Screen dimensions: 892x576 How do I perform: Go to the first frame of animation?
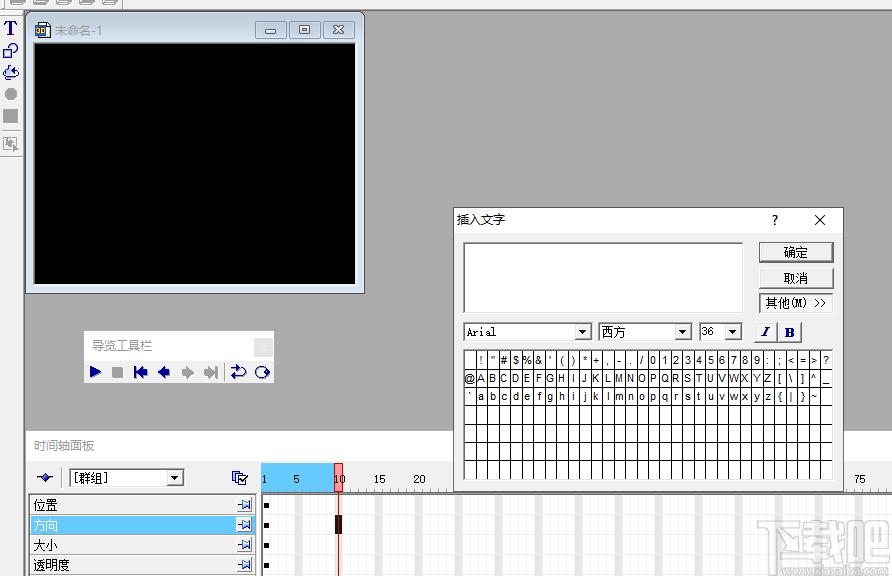(x=141, y=372)
